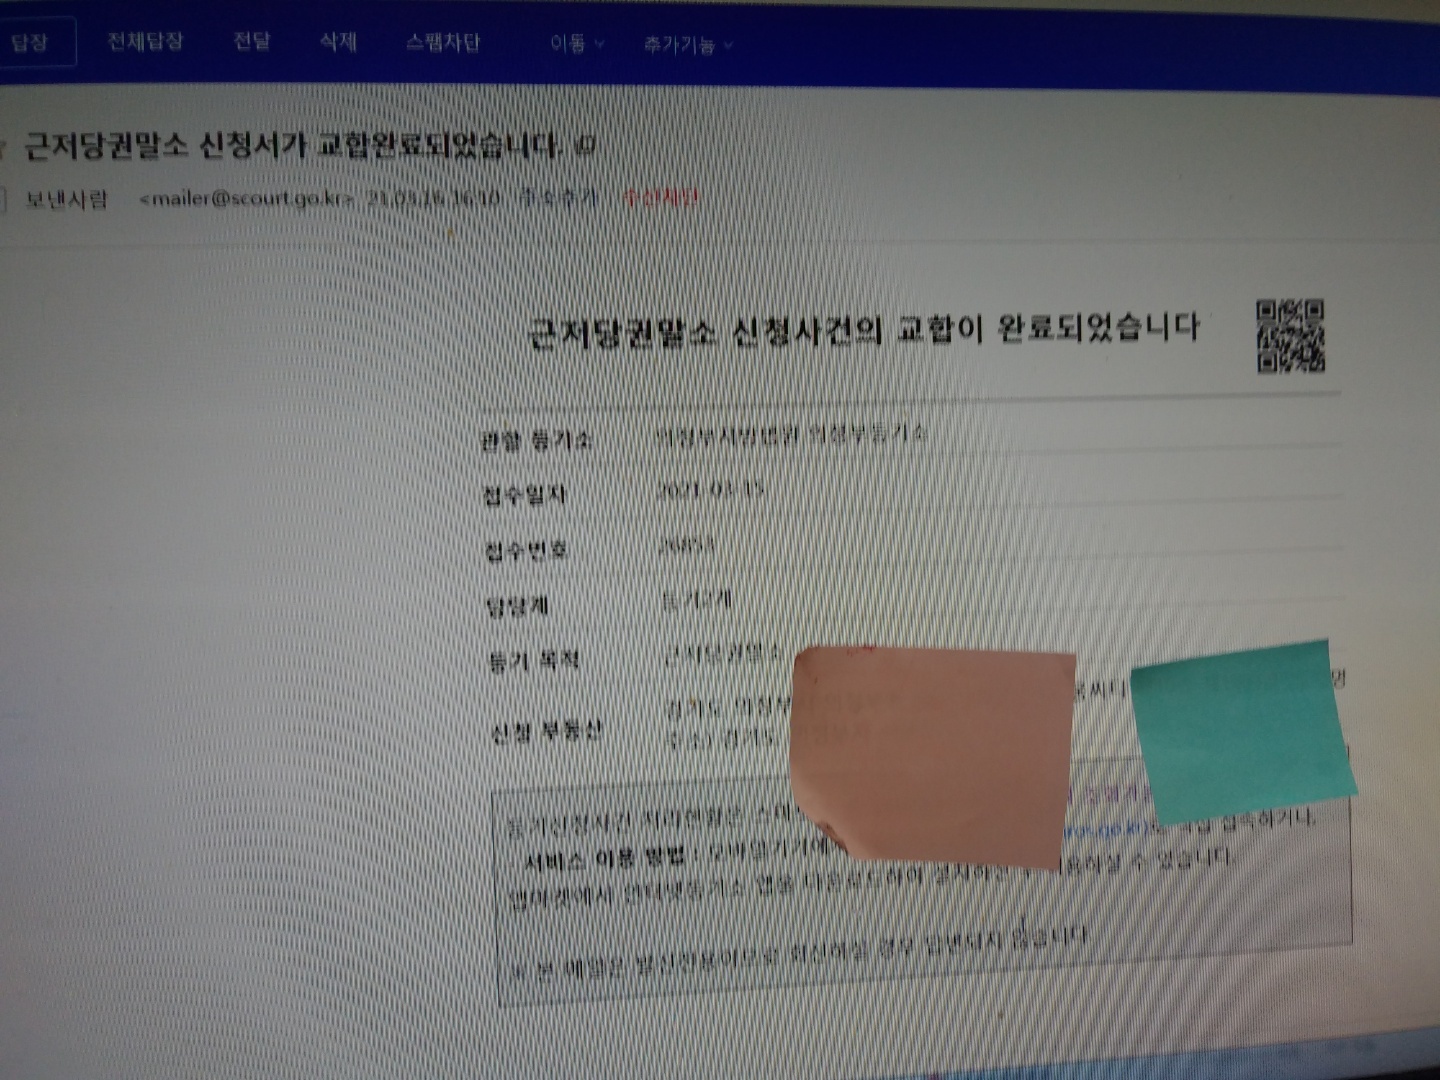
Task: Click the 등기 목적 row label
Action: (534, 661)
